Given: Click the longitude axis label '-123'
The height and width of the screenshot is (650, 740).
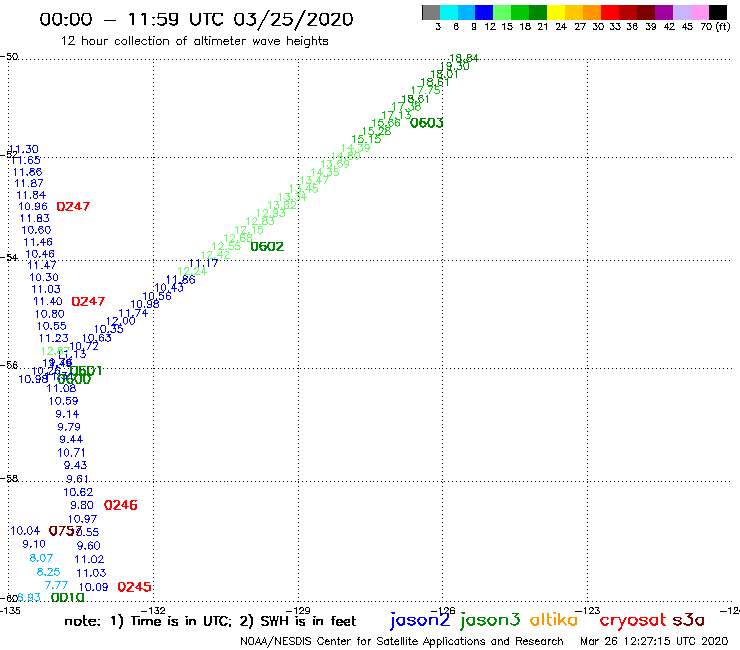Looking at the screenshot, I should point(589,610).
